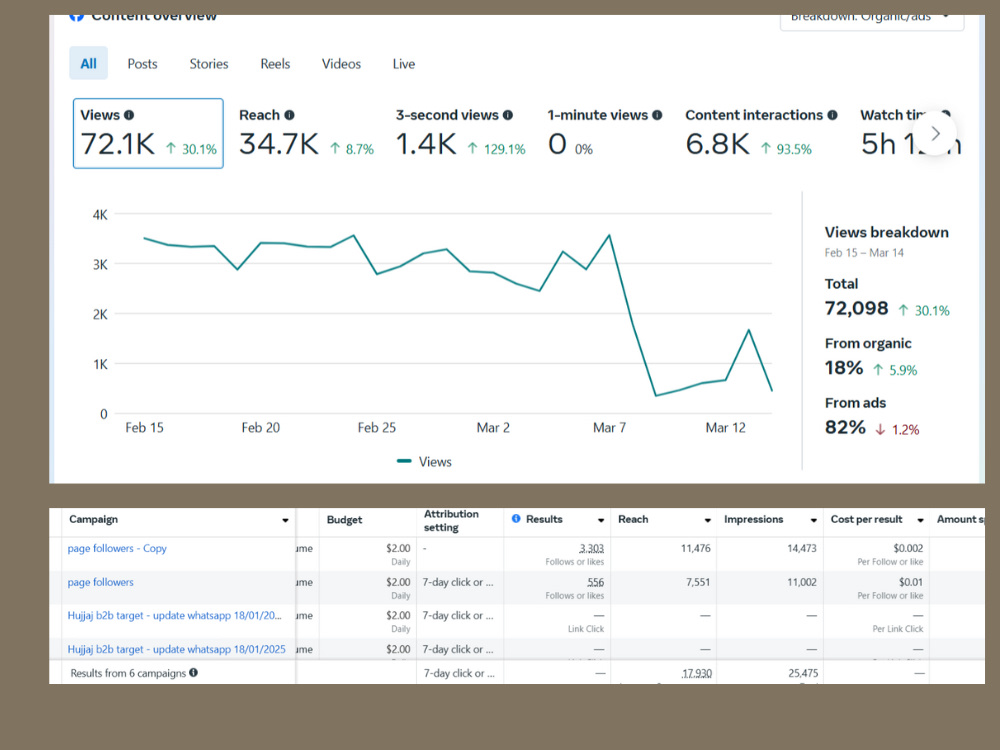The image size is (1000, 750).
Task: Select the Live tab
Action: 404,64
